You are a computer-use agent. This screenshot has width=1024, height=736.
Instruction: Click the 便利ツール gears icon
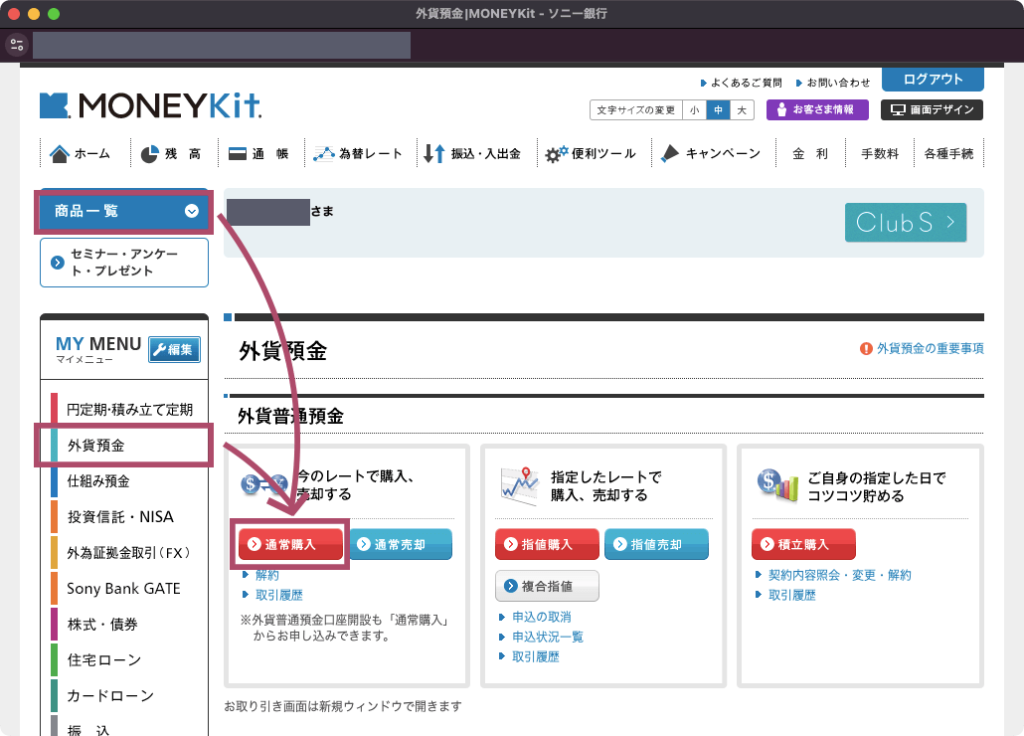pos(556,154)
